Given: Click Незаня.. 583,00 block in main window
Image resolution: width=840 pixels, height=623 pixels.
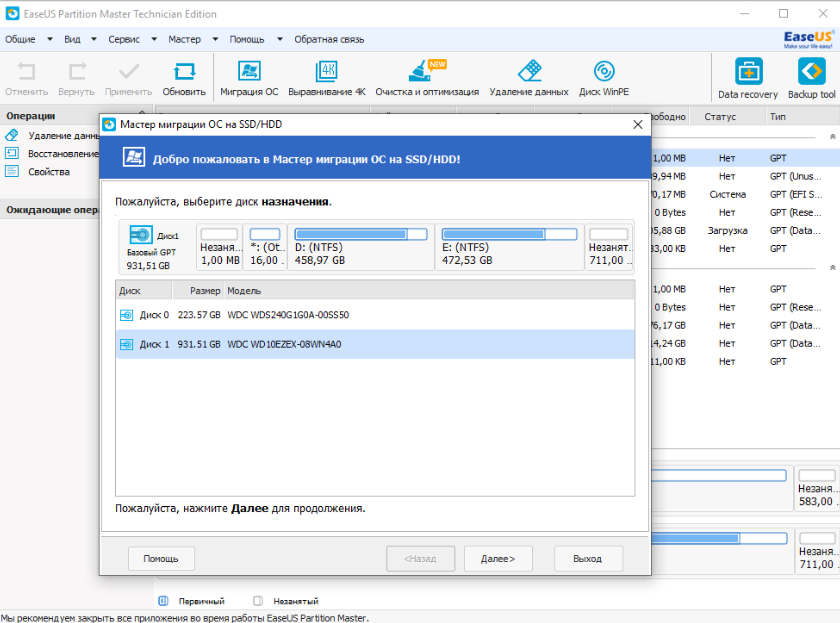Looking at the screenshot, I should coord(816,488).
